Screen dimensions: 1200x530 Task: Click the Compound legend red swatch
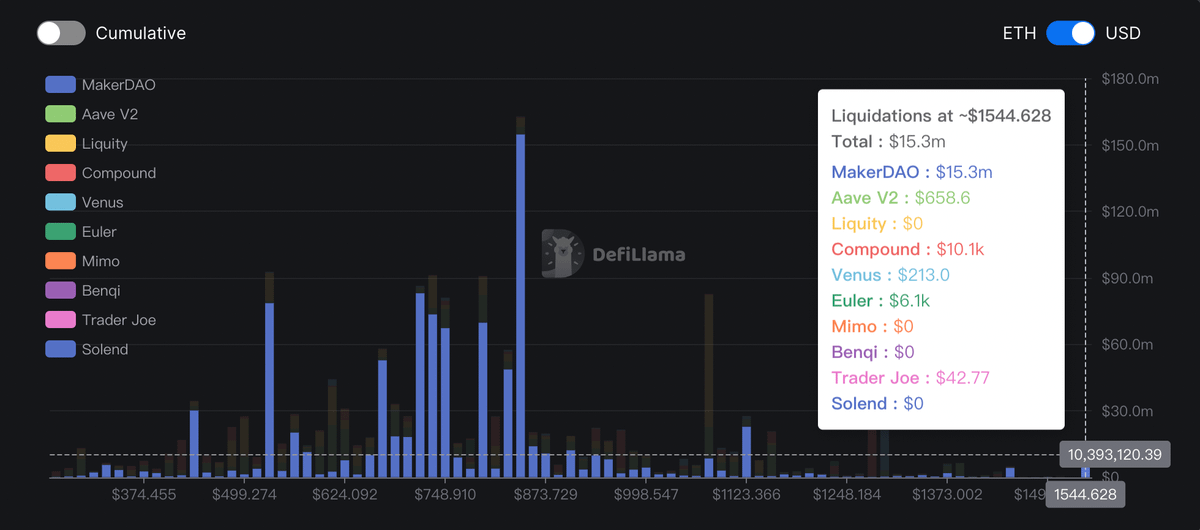61,173
